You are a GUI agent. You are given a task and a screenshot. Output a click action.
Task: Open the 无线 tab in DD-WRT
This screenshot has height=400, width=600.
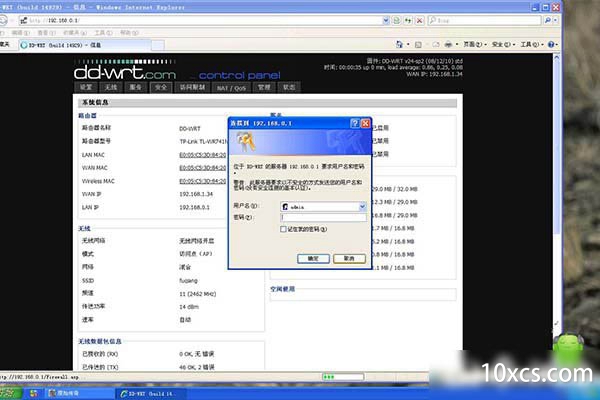point(110,88)
